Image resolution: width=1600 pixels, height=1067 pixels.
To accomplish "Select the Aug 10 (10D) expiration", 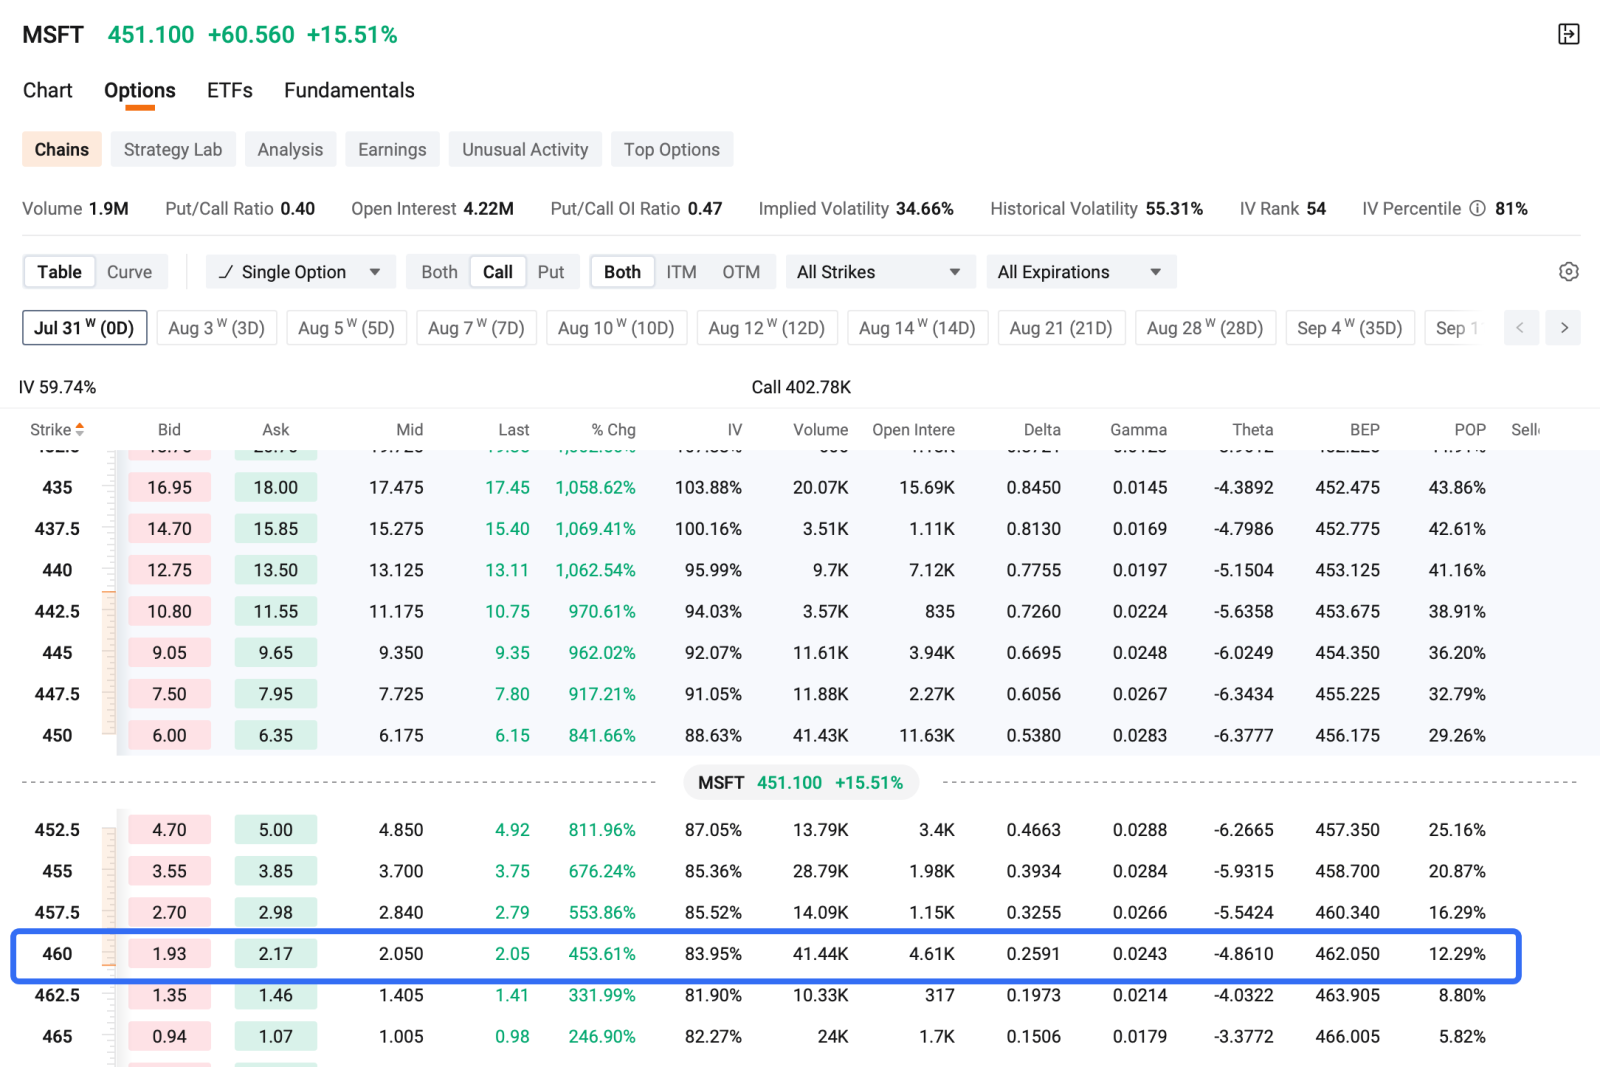I will 616,328.
